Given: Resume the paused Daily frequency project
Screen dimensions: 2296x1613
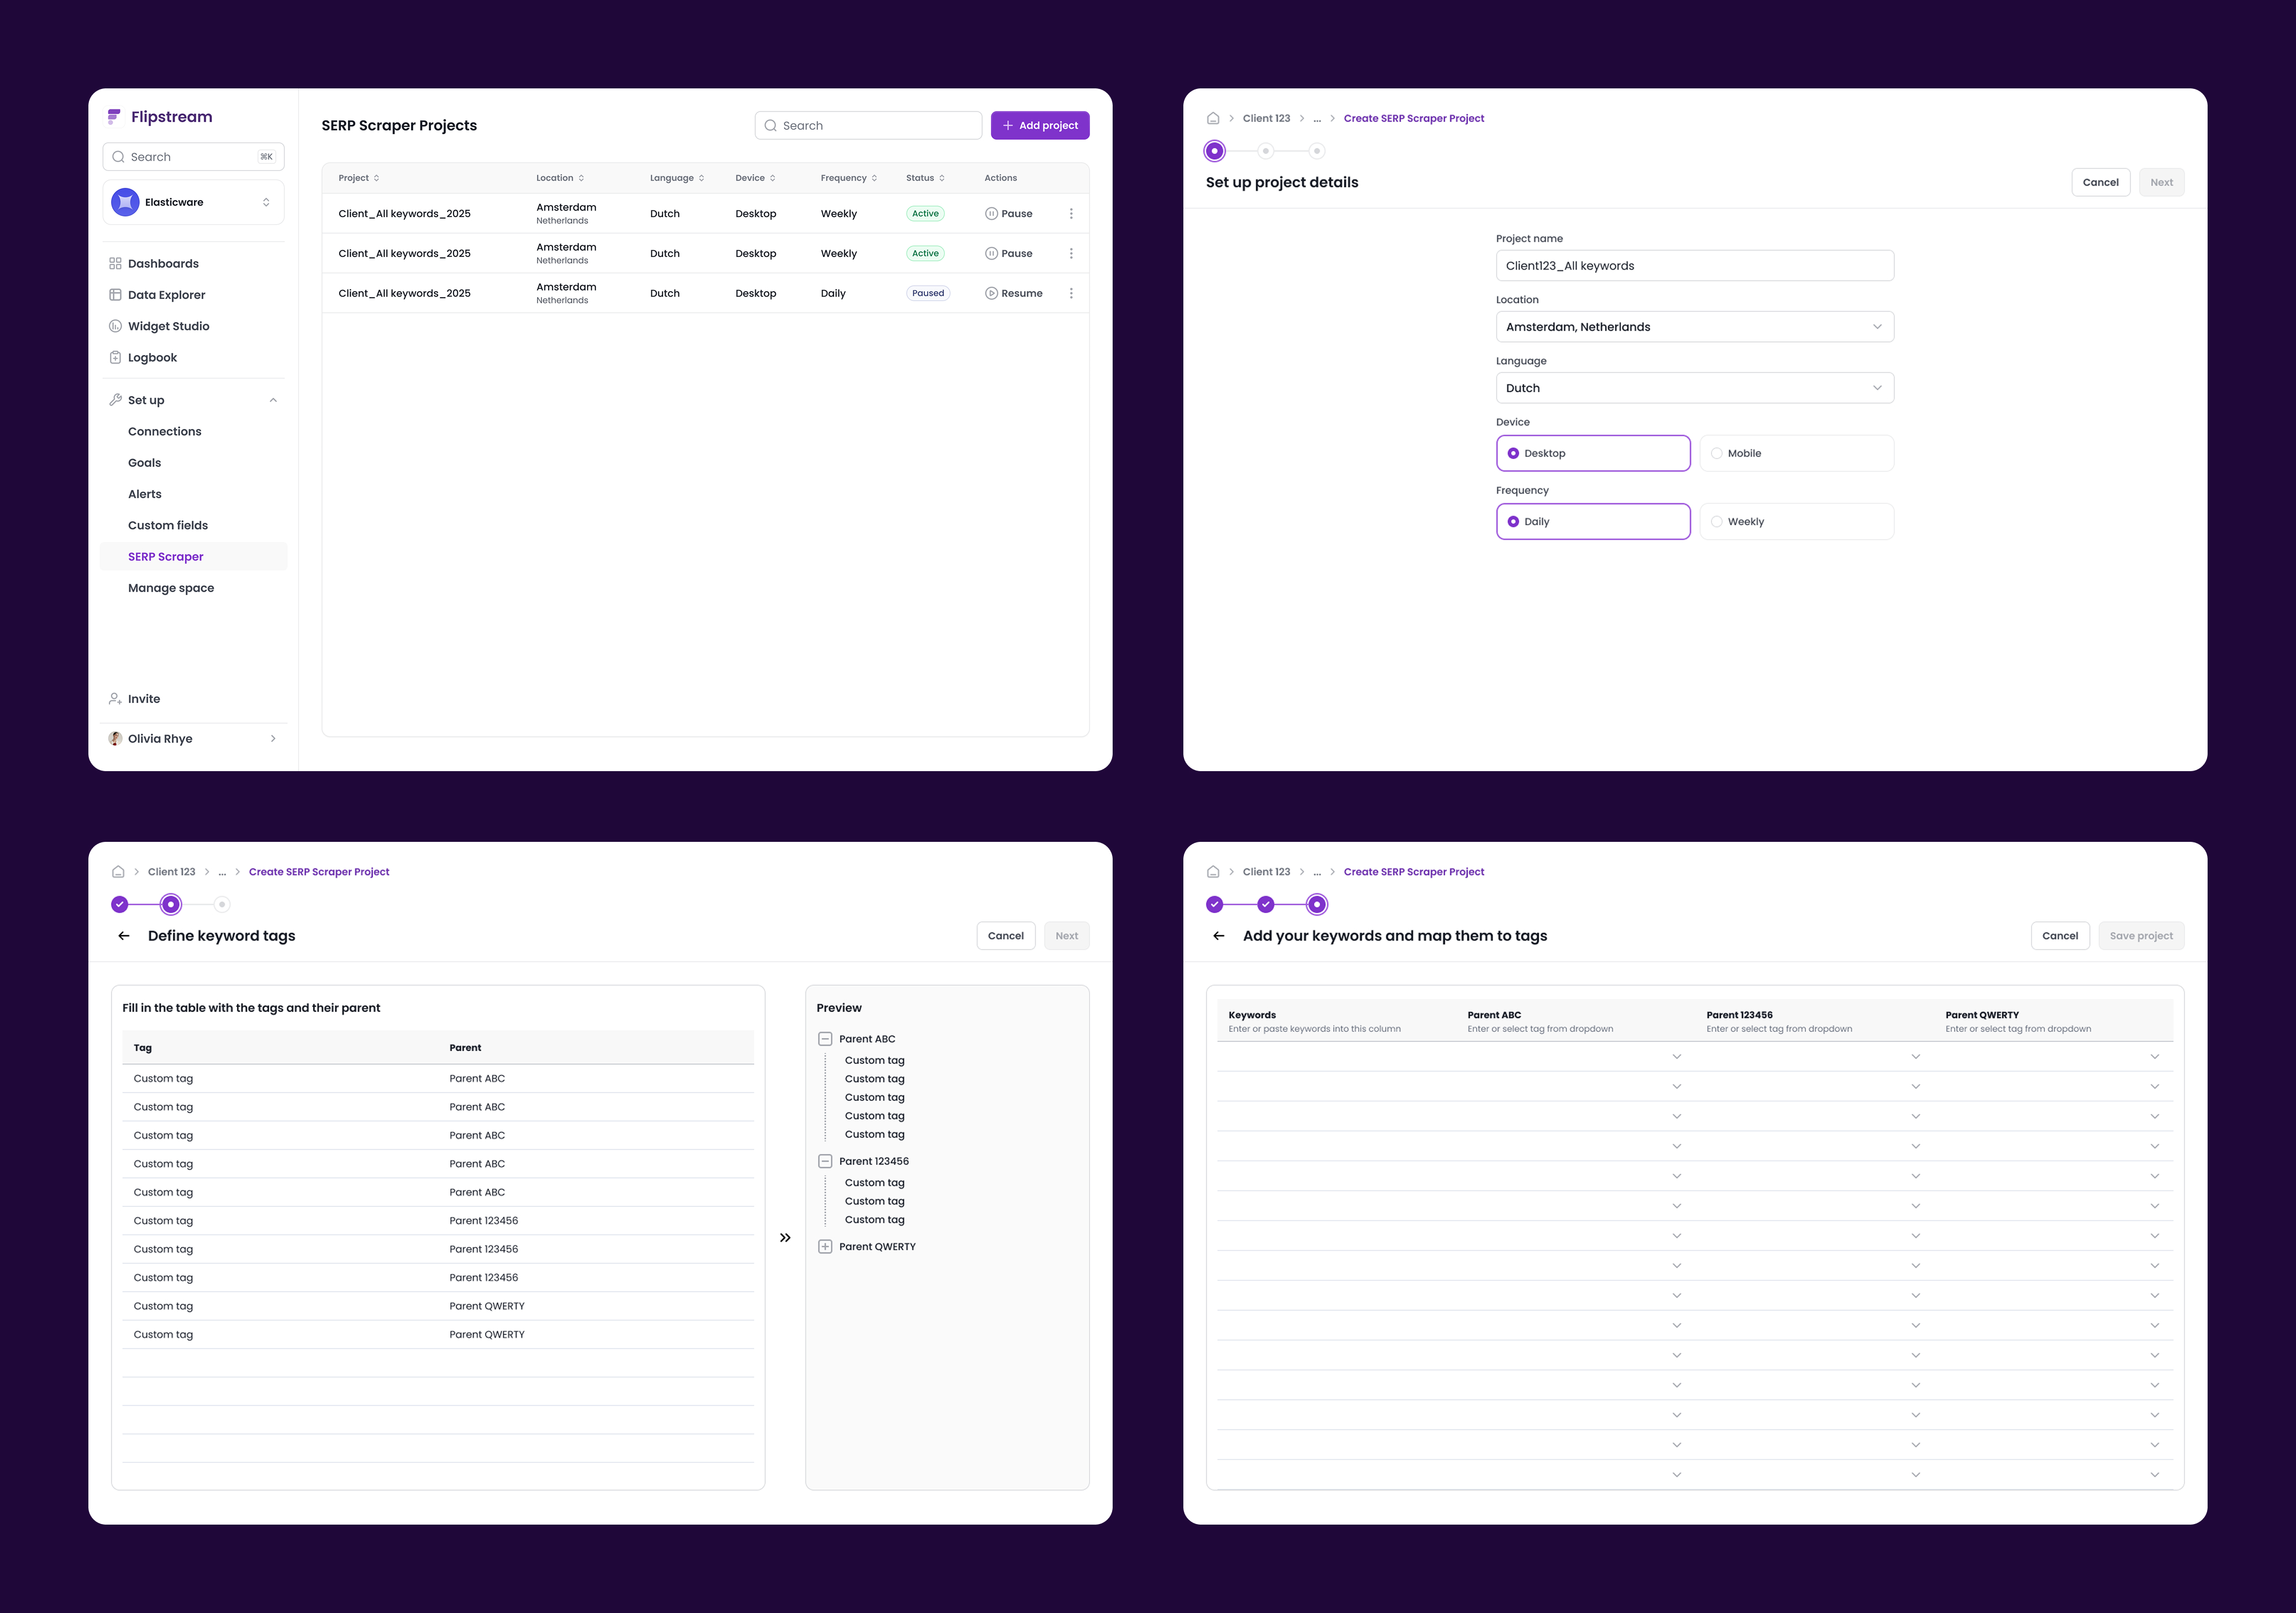Looking at the screenshot, I should click(x=1013, y=292).
